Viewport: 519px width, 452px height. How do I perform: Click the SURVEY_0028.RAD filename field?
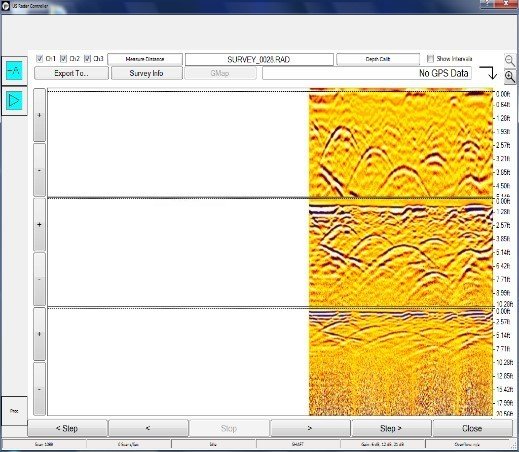click(259, 59)
